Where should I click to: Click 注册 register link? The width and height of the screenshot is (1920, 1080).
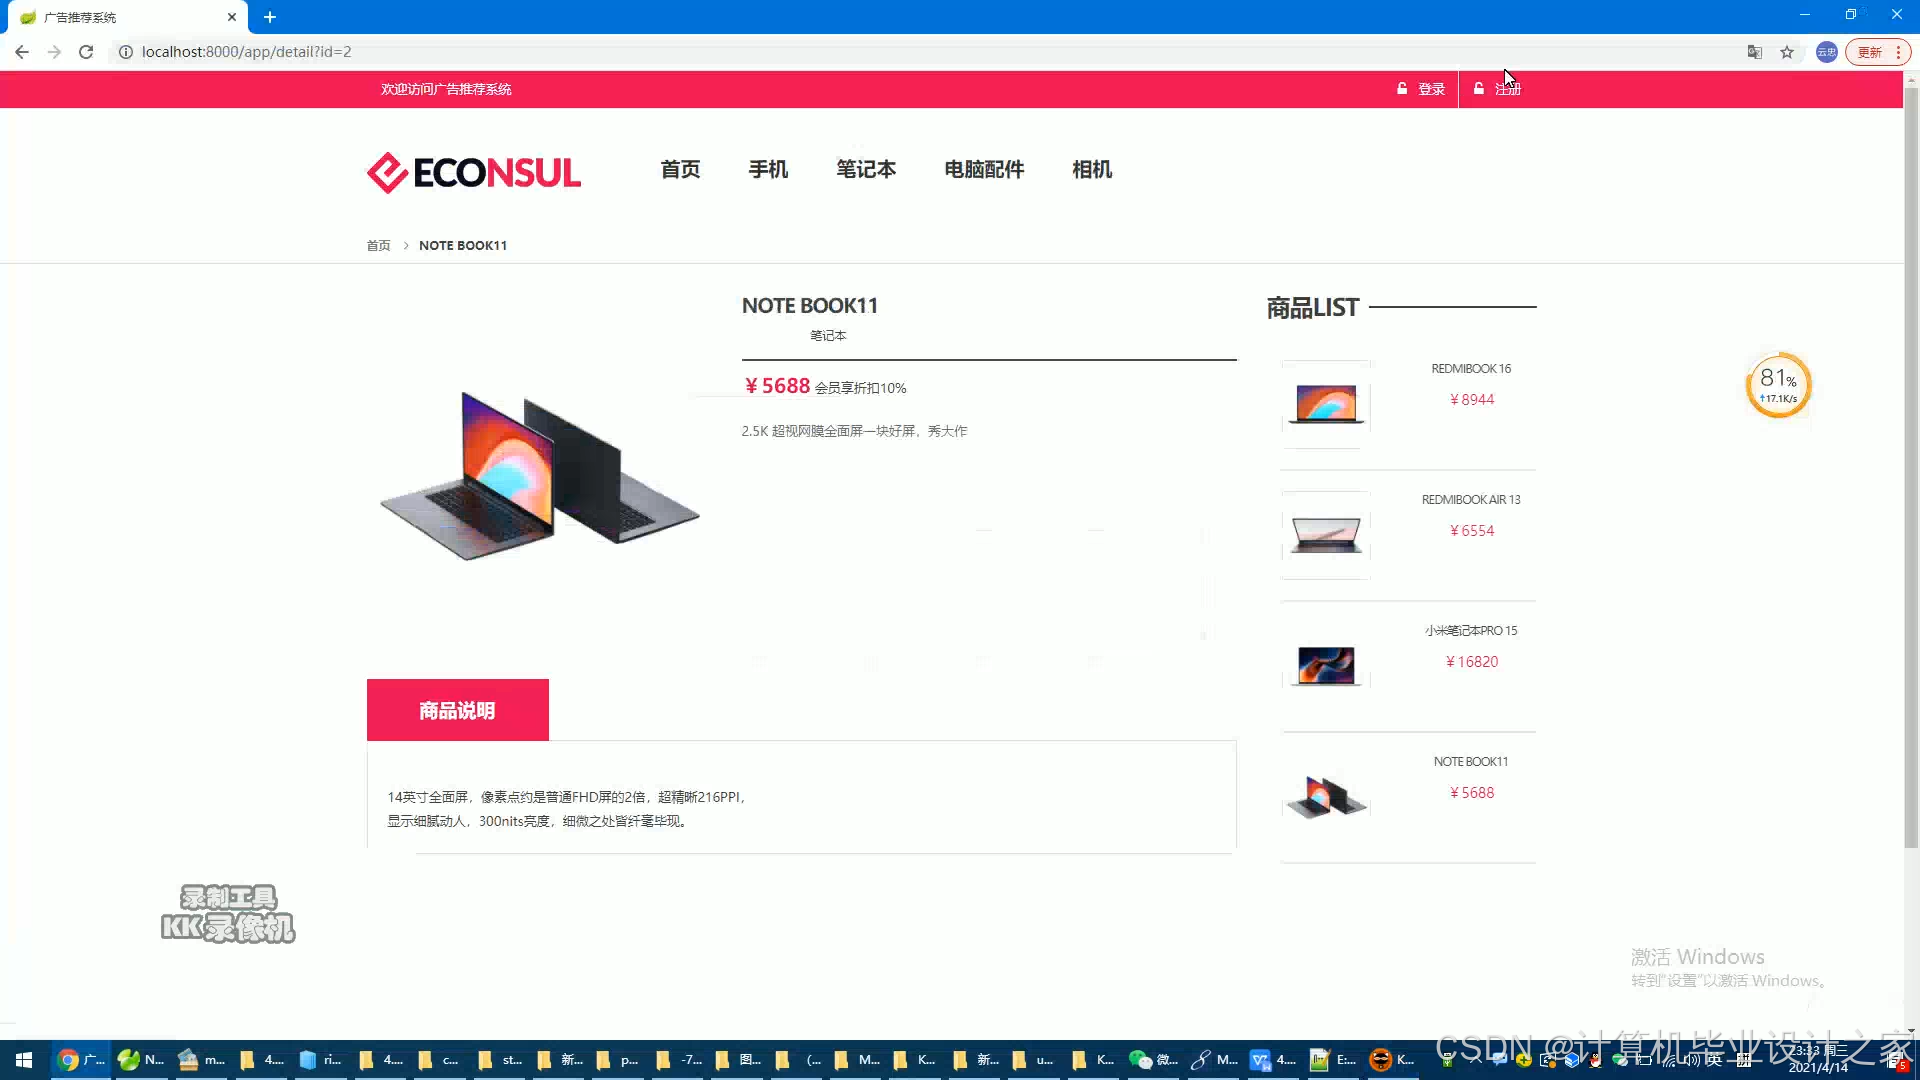click(1508, 89)
